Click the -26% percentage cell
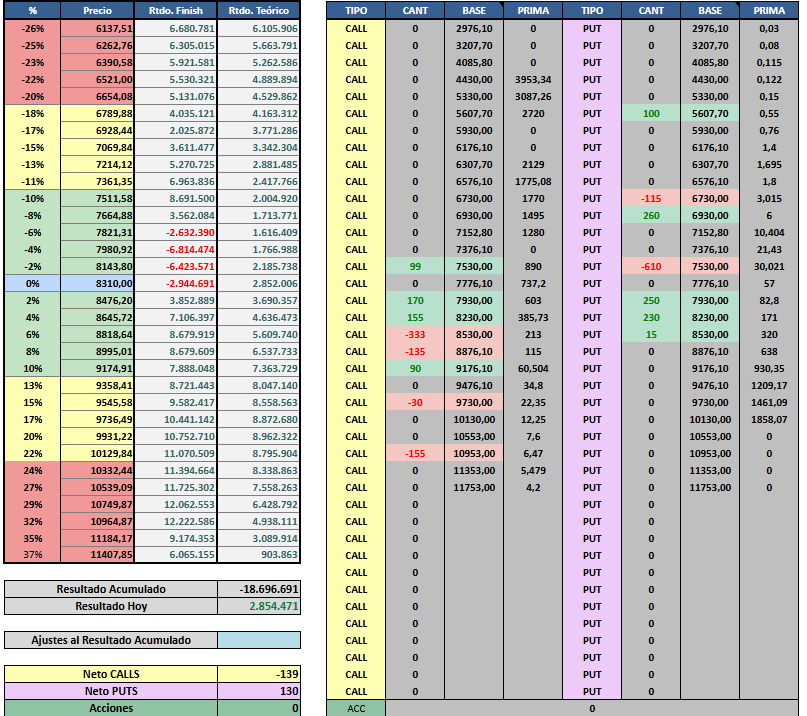 pos(32,29)
